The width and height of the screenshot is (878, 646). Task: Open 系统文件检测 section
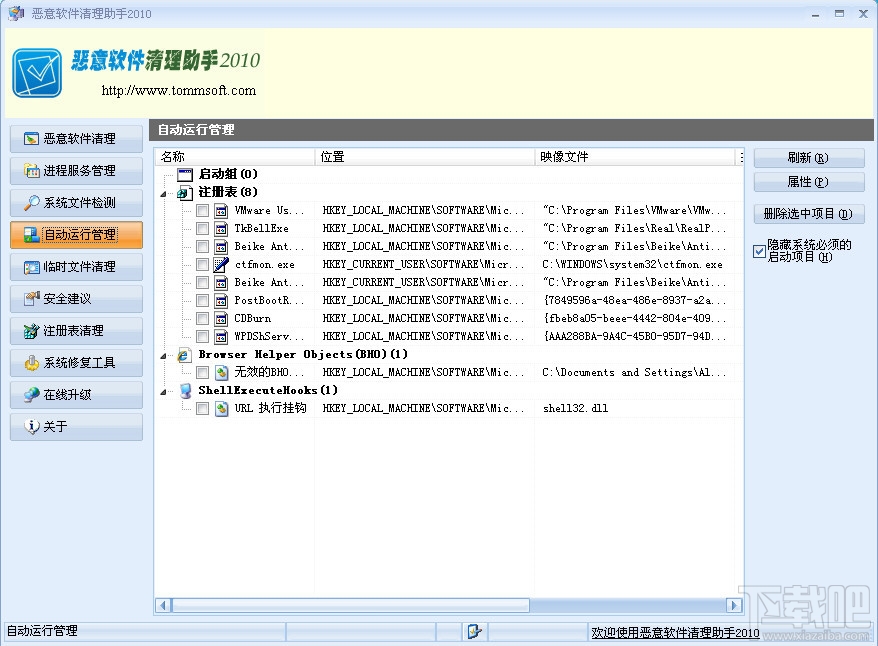pyautogui.click(x=76, y=203)
